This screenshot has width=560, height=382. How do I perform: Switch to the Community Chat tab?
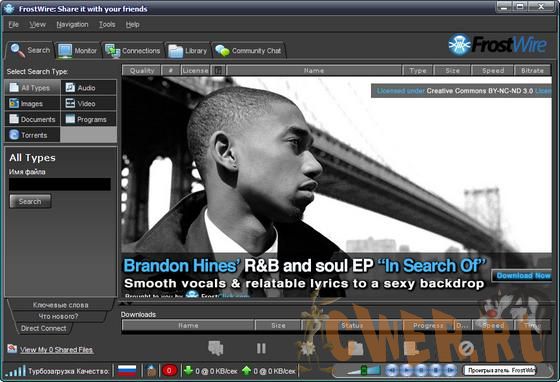pos(249,51)
